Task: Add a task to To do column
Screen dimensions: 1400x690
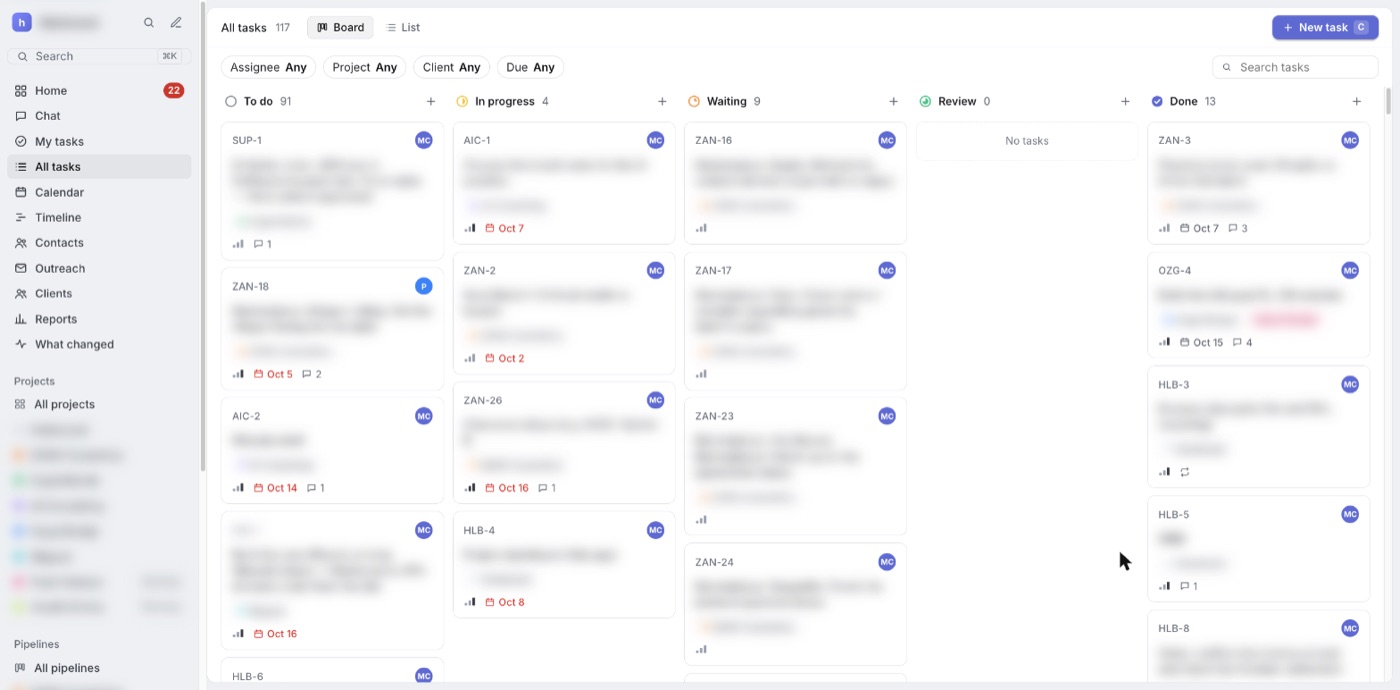Action: pyautogui.click(x=431, y=101)
